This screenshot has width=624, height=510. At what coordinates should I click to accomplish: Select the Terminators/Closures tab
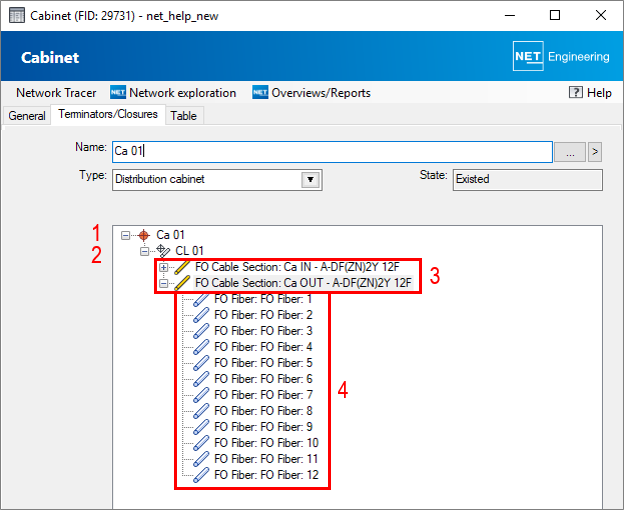click(x=108, y=114)
